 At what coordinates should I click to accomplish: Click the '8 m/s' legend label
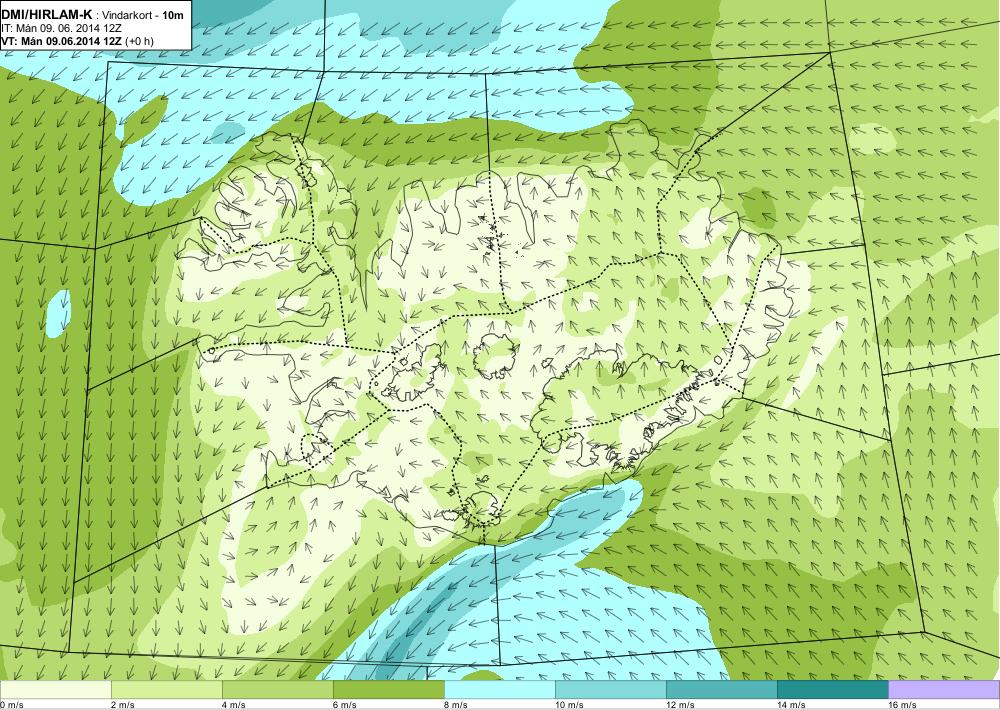pyautogui.click(x=455, y=705)
